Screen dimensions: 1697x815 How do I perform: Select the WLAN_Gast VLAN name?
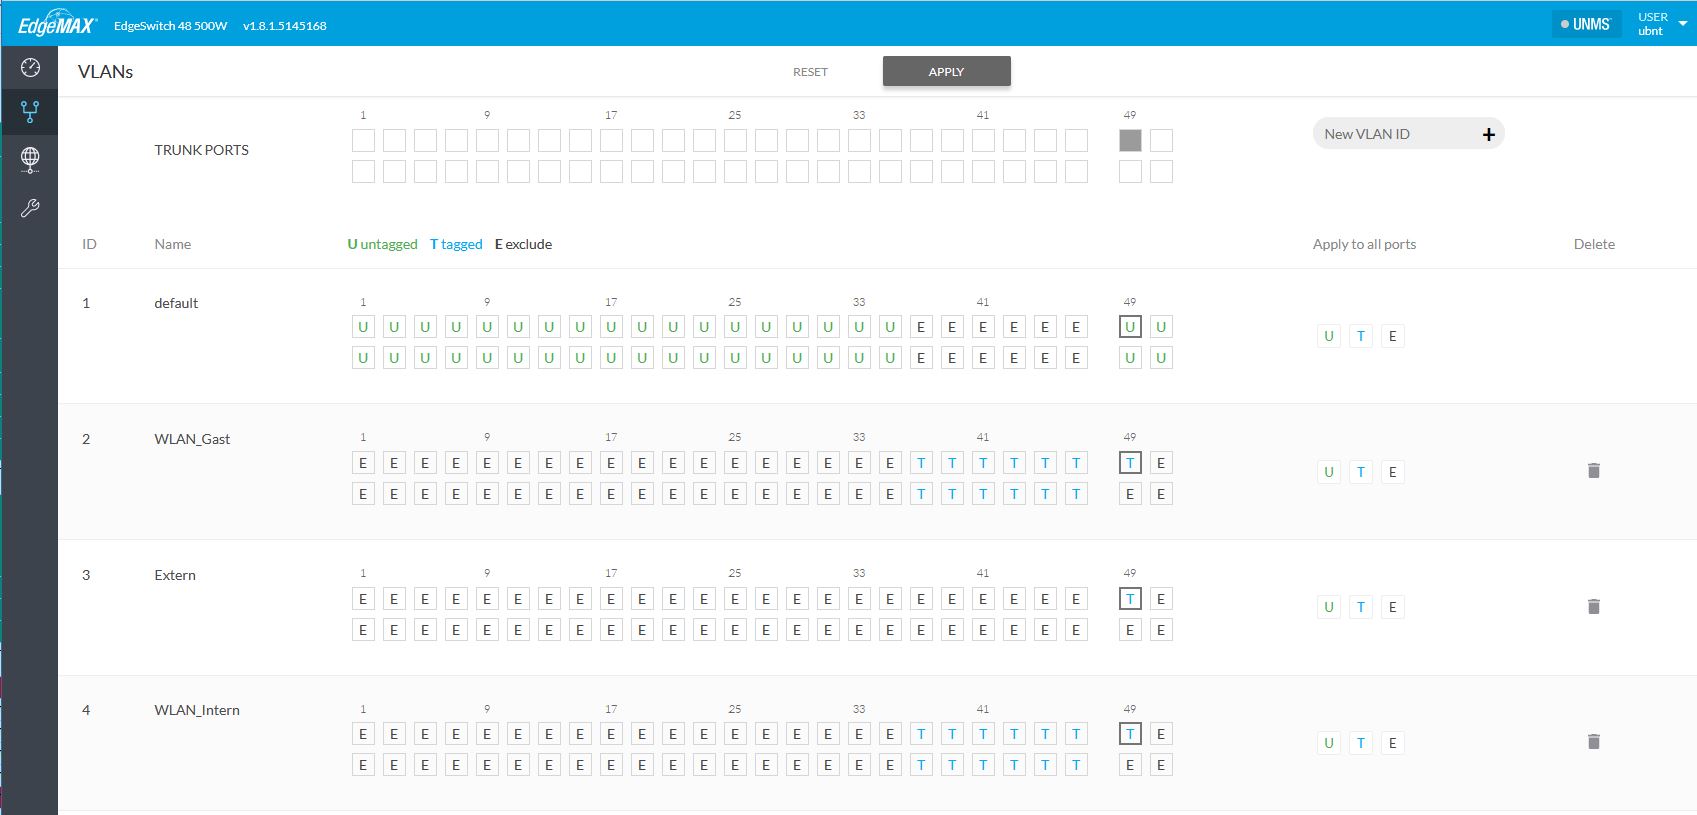[x=192, y=439]
